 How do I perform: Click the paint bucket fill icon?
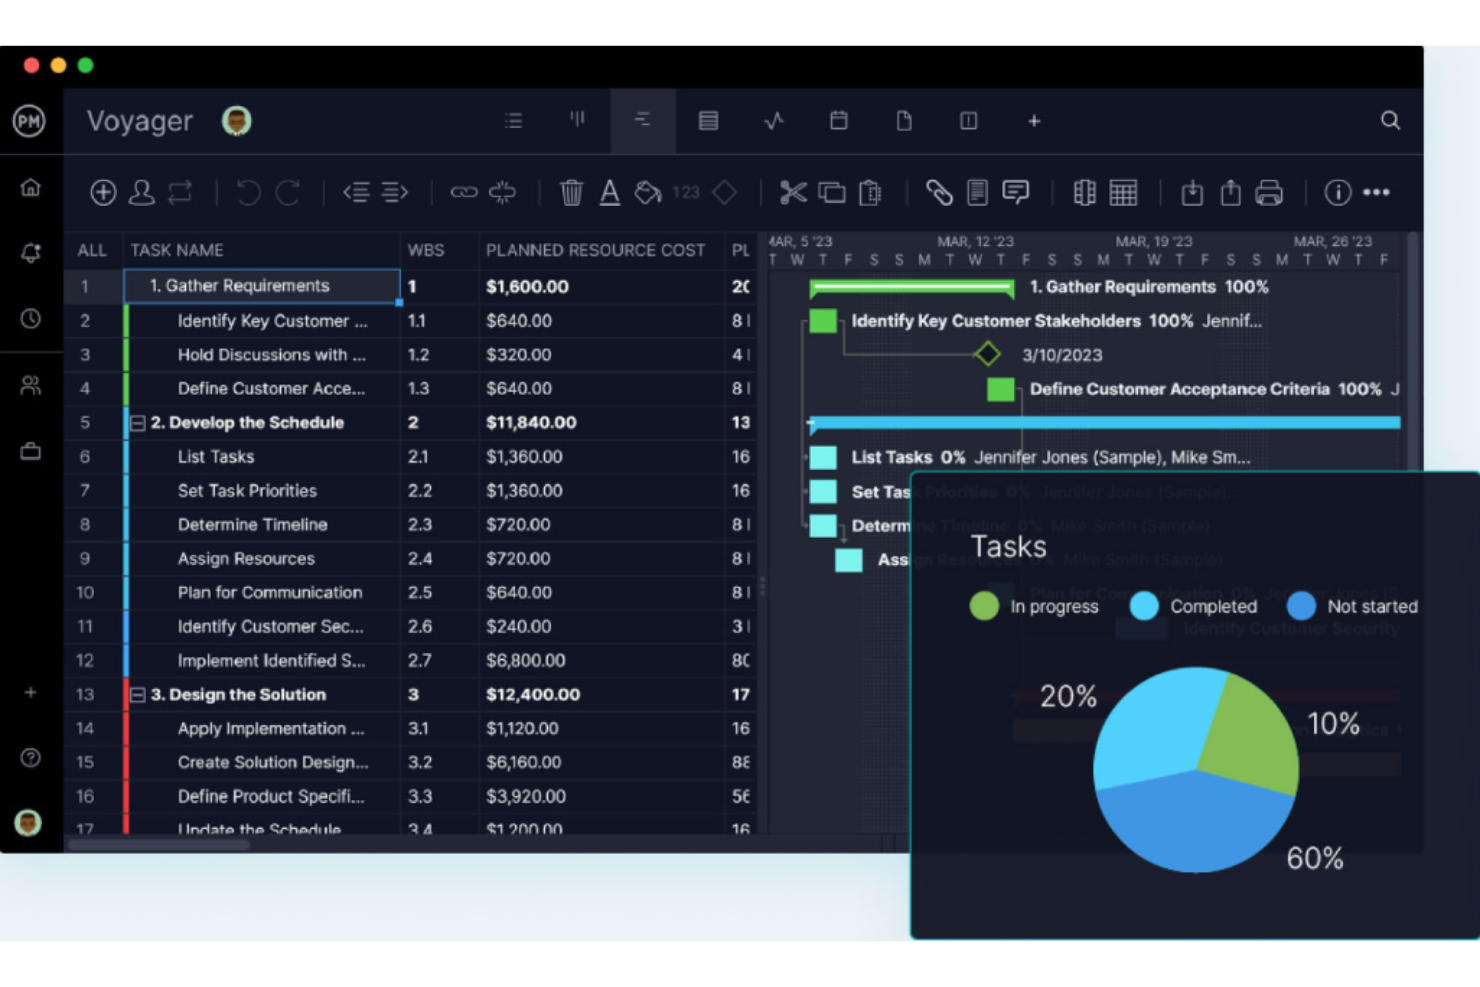[648, 192]
